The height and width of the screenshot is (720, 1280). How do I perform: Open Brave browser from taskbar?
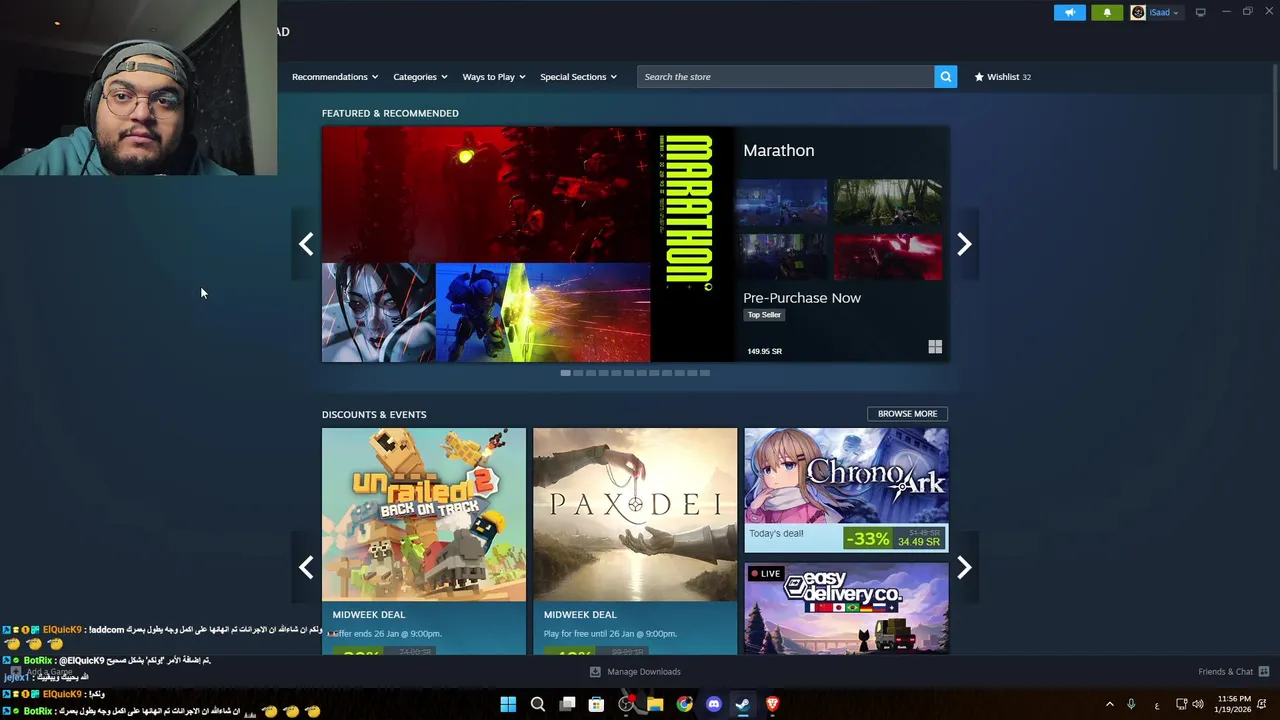point(772,704)
